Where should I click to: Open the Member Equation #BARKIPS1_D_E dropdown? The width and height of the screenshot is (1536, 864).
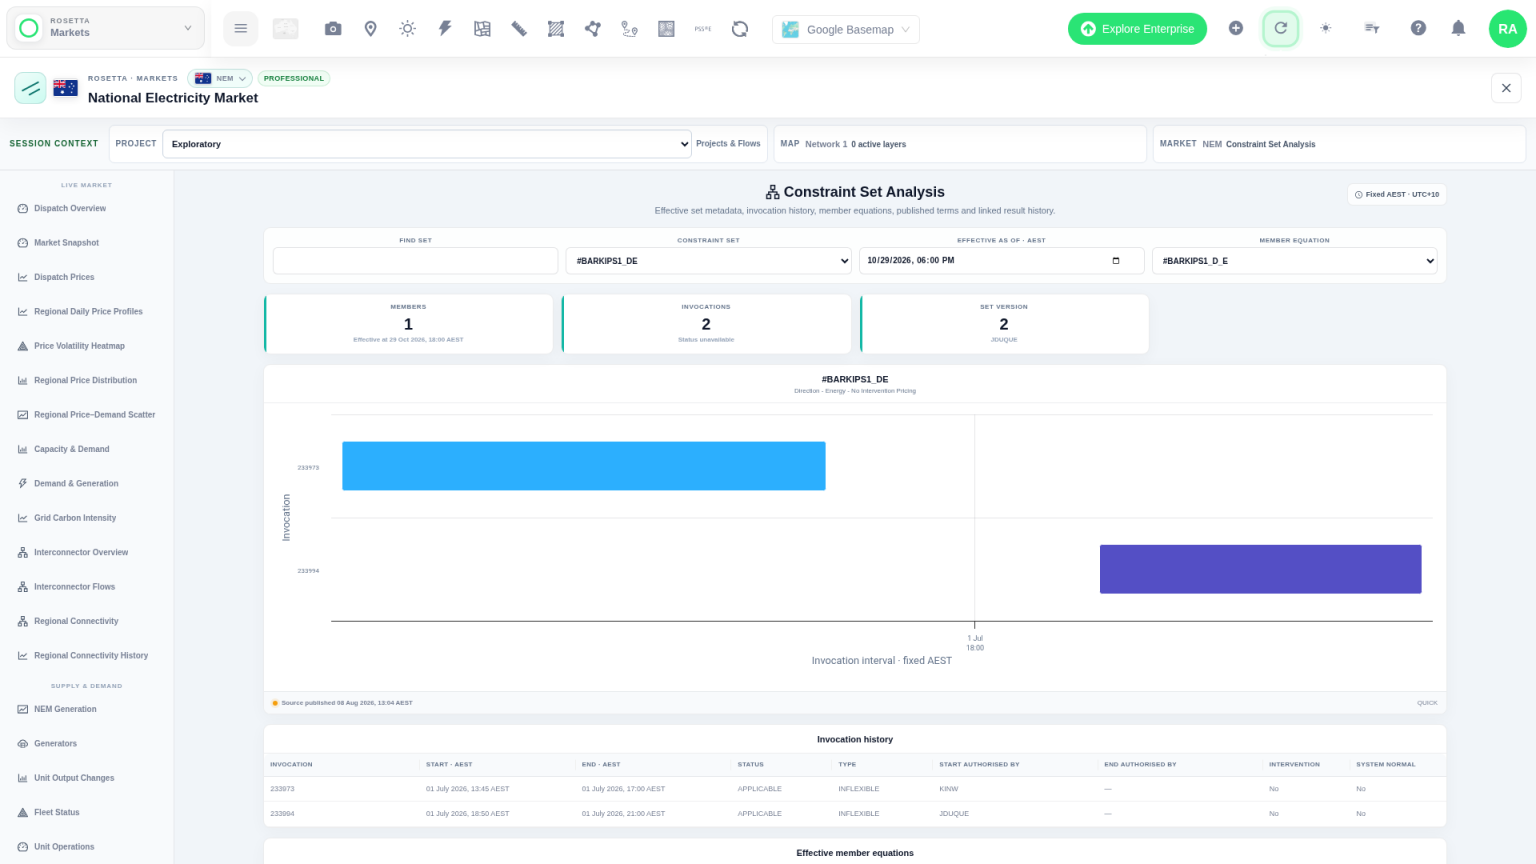(x=1294, y=261)
